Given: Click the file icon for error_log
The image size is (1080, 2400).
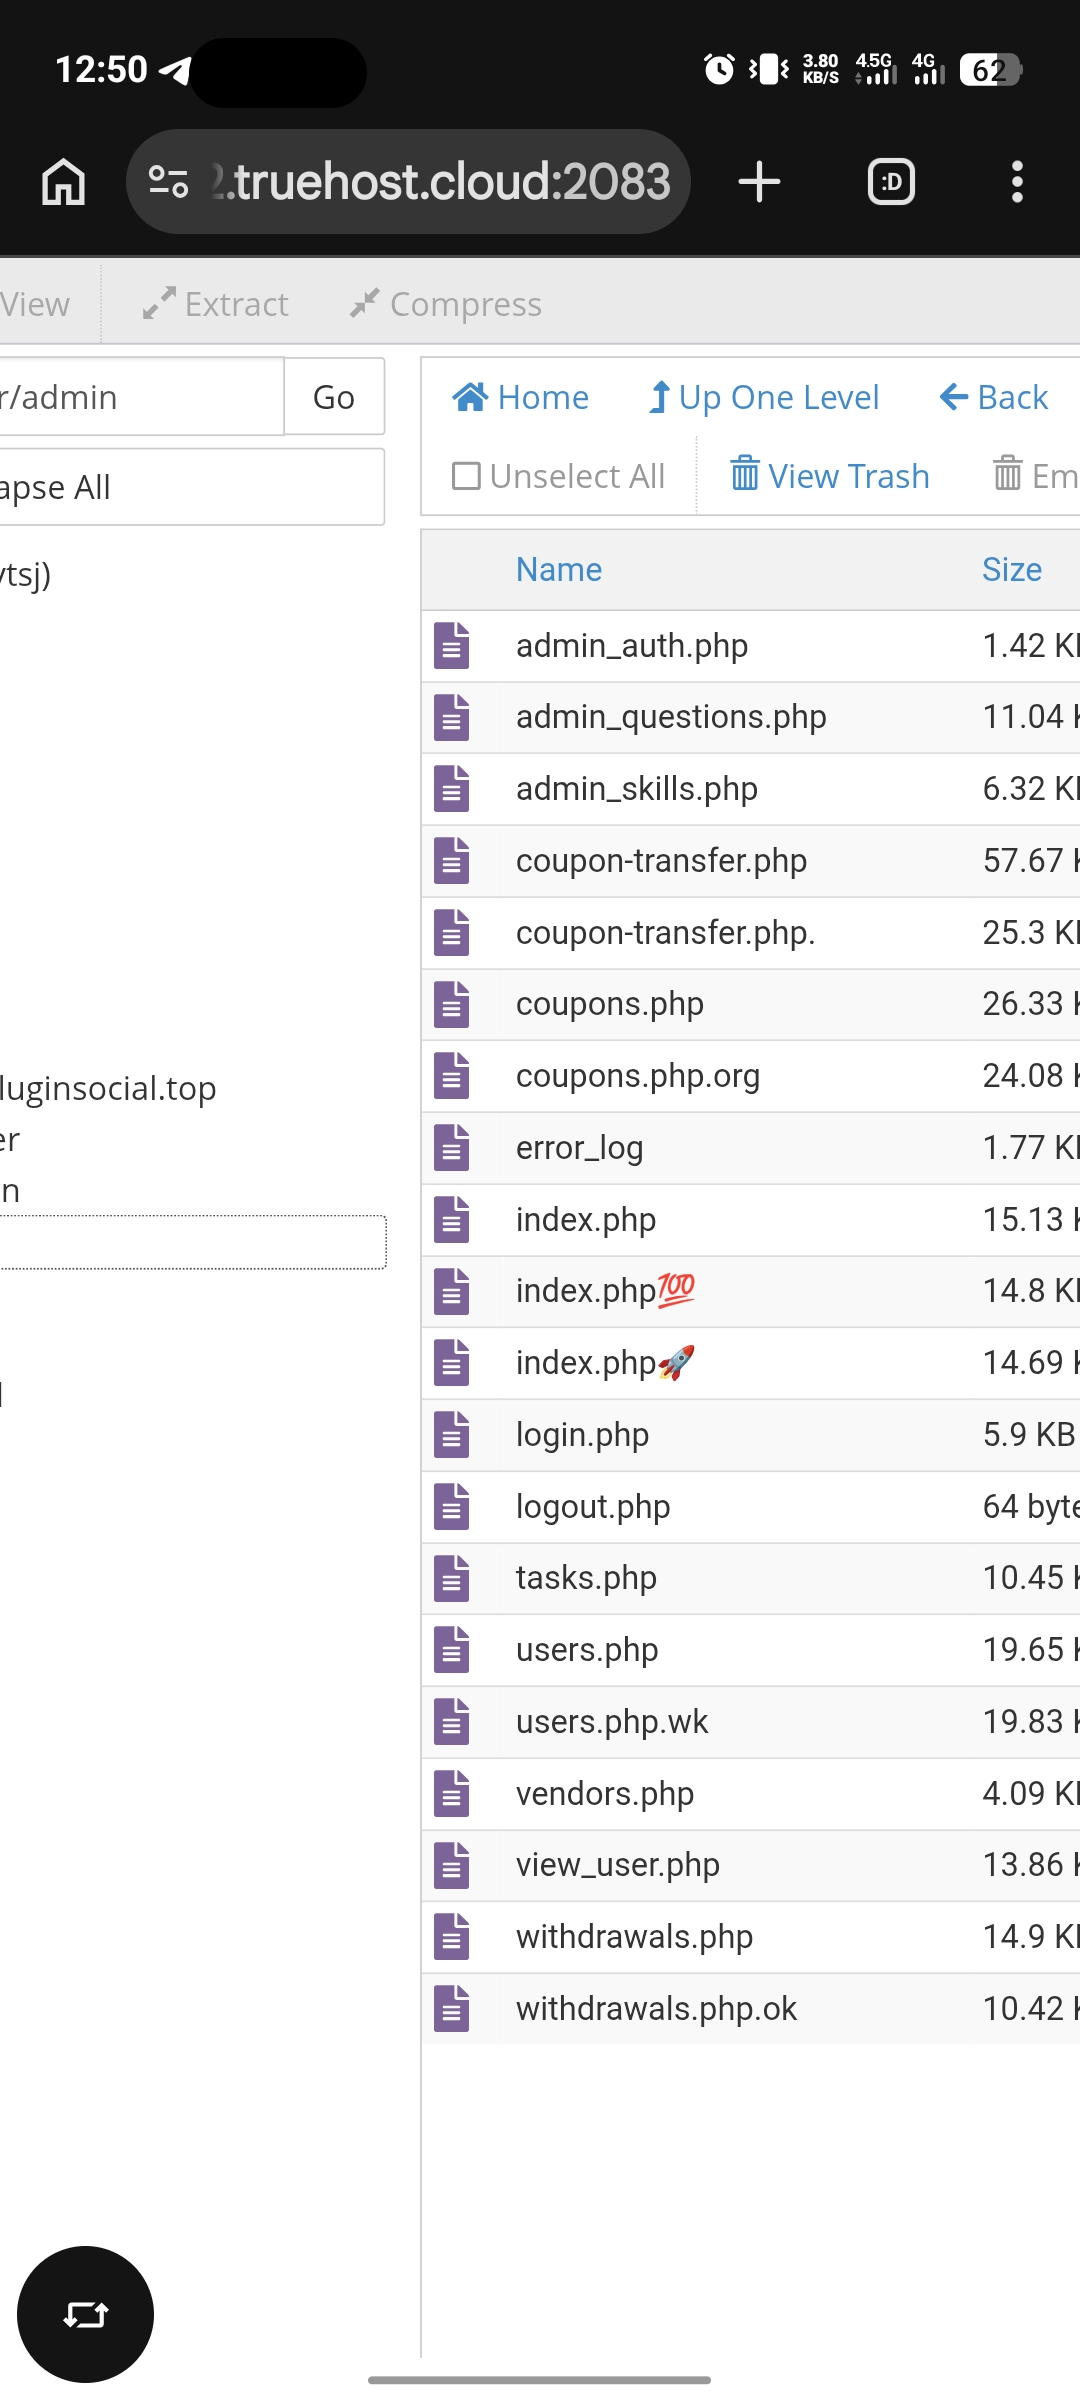Looking at the screenshot, I should 452,1148.
